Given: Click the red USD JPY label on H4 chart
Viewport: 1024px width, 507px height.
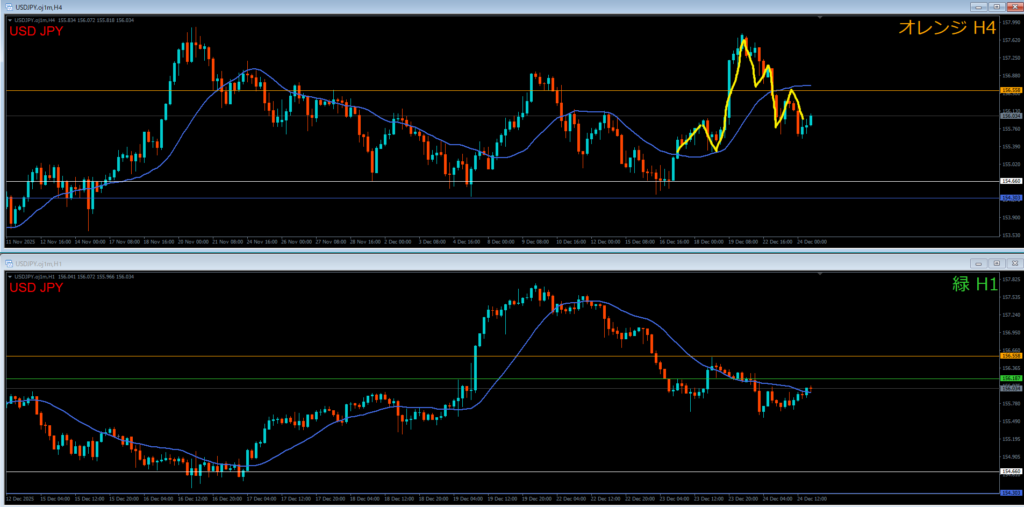Looking at the screenshot, I should (36, 32).
